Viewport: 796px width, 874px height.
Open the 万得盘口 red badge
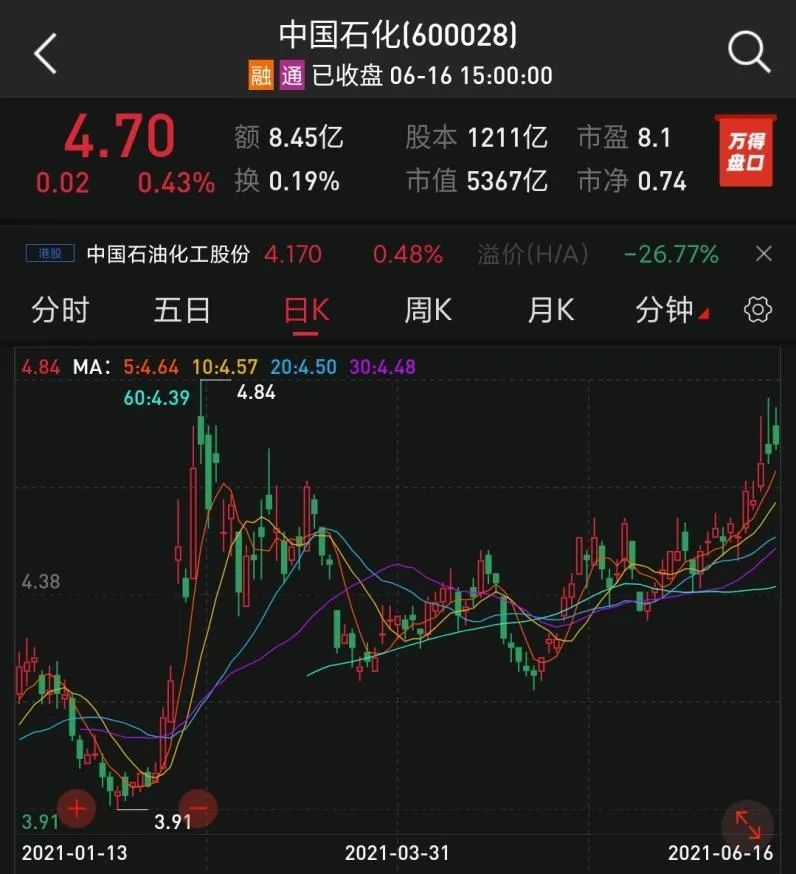746,150
